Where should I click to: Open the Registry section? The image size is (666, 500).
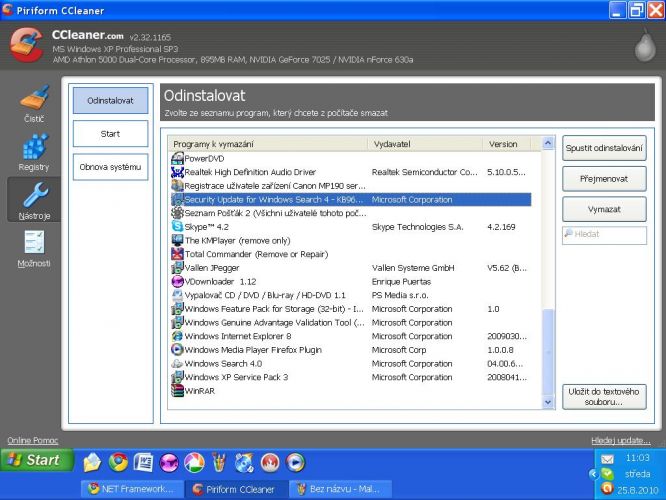[34, 153]
